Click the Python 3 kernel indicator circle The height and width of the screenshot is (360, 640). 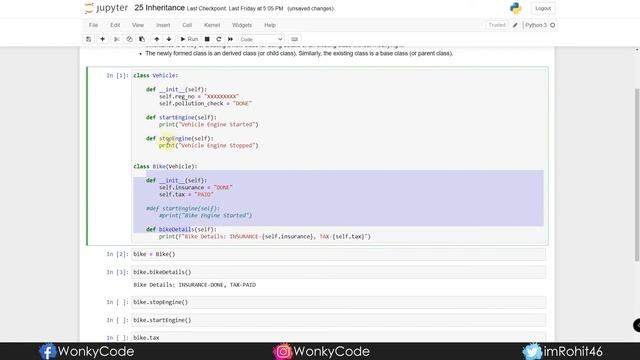tap(553, 25)
